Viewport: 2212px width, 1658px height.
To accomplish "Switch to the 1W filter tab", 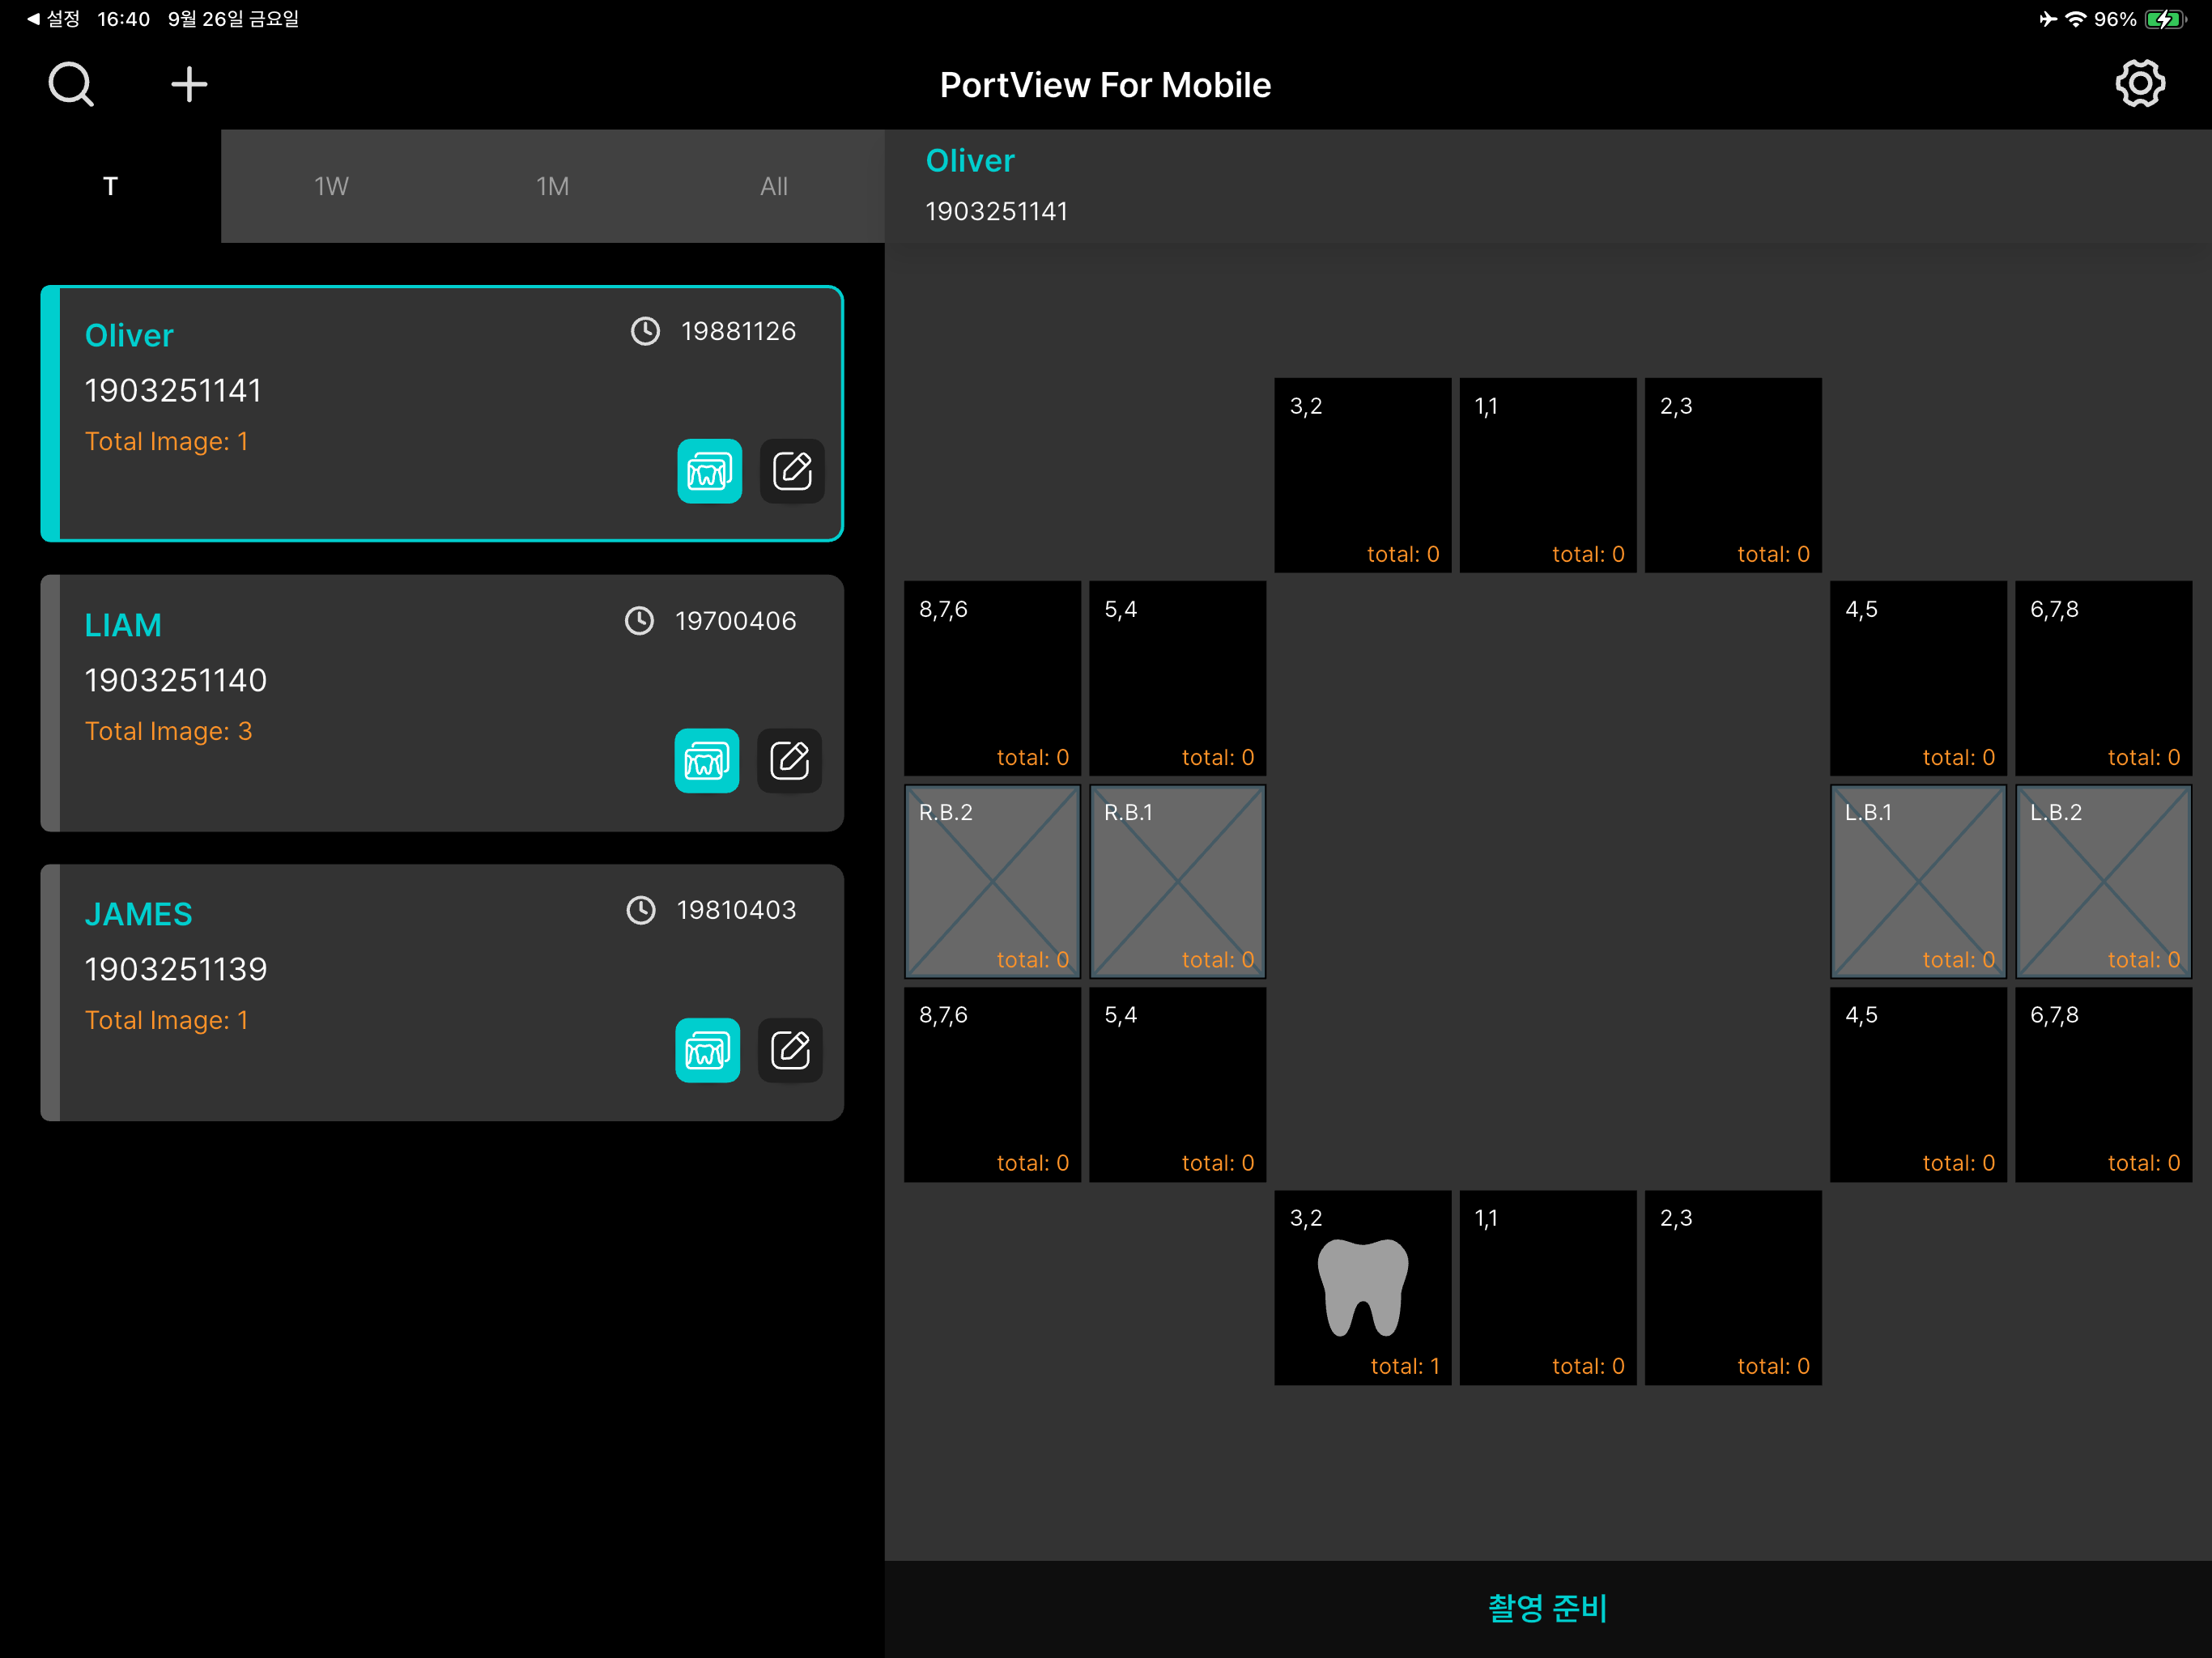I will (x=331, y=186).
